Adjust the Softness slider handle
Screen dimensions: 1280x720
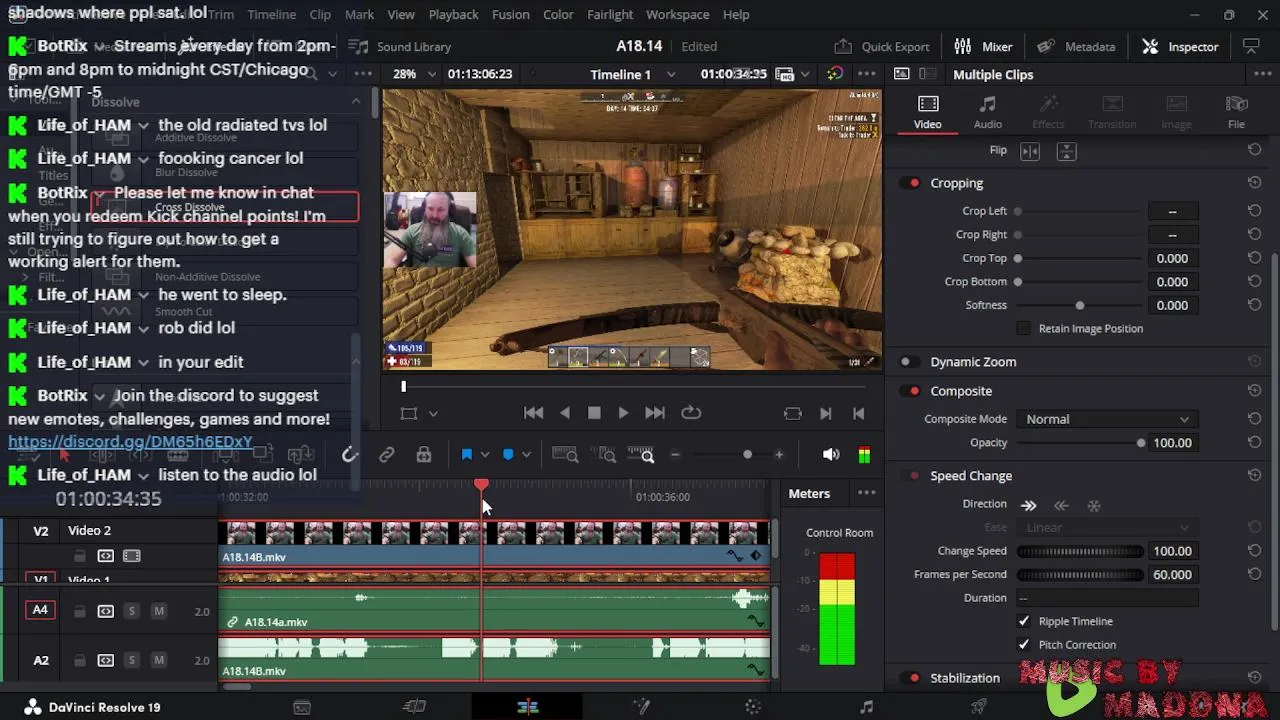1079,305
